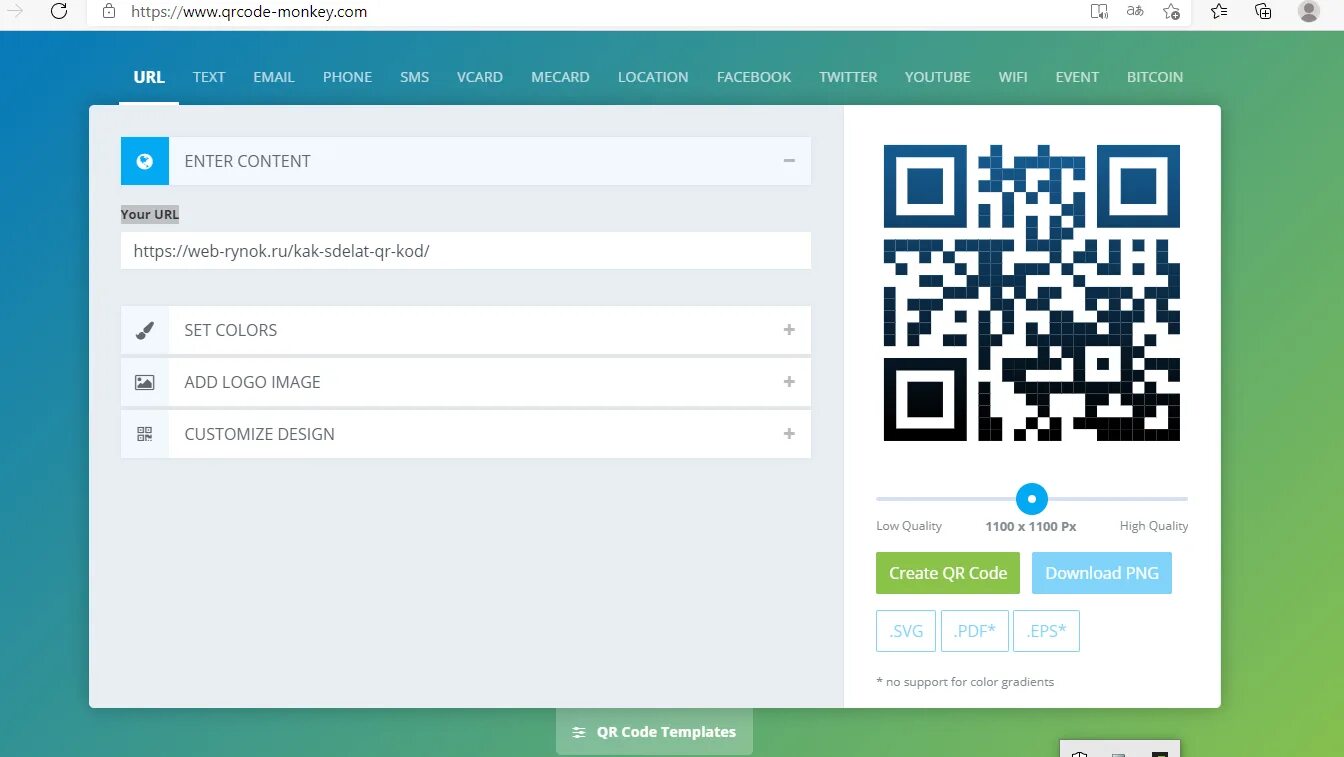This screenshot has height=757, width=1344.
Task: Click the forward navigation arrow
Action: 15,11
